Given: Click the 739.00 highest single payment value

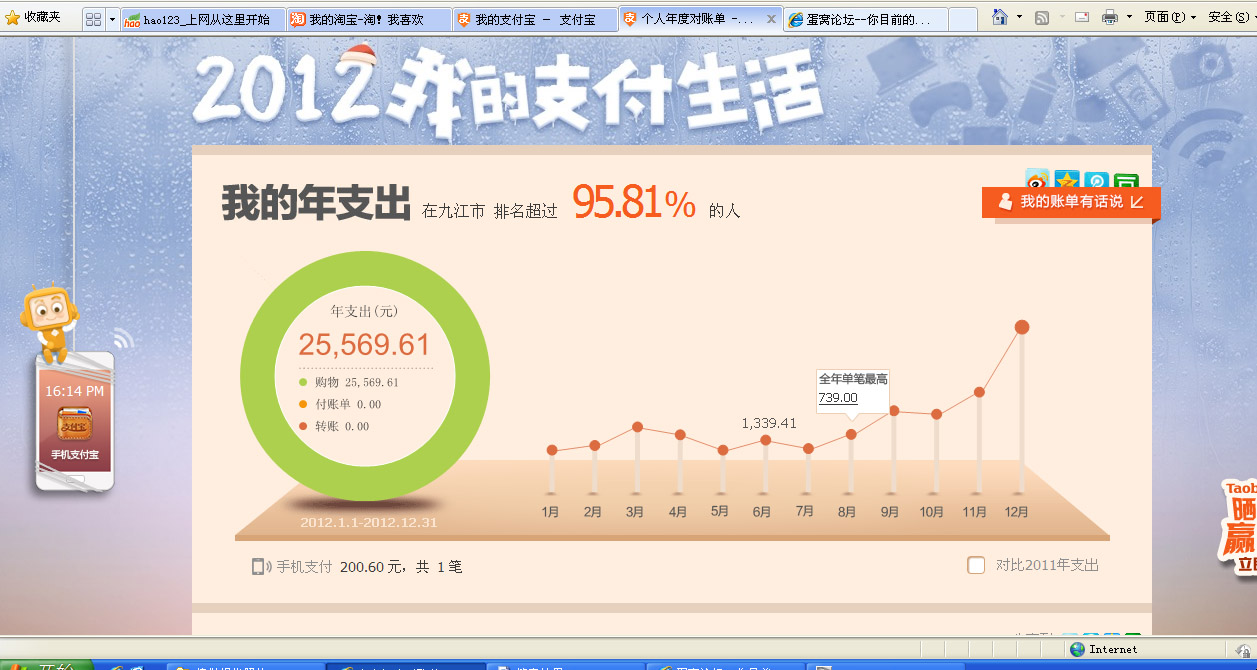Looking at the screenshot, I should 838,397.
